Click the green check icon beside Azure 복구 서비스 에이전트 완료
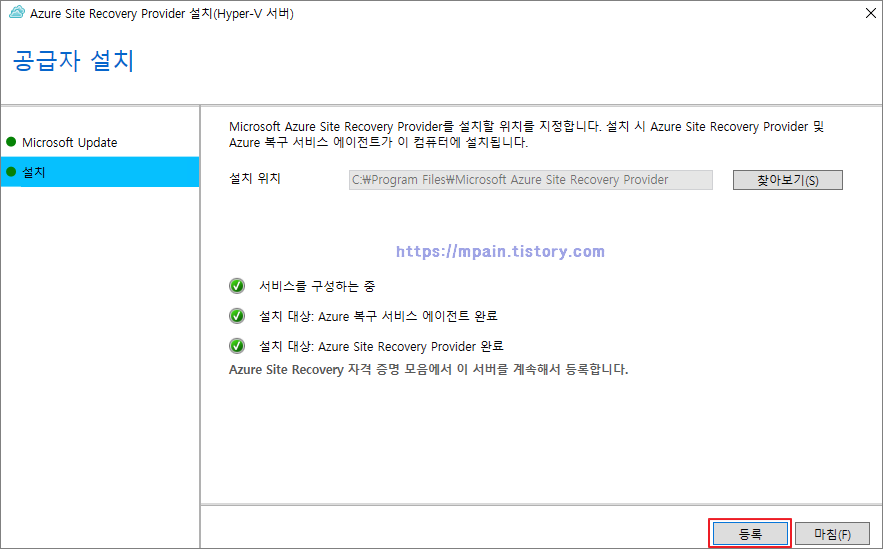 pyautogui.click(x=237, y=316)
